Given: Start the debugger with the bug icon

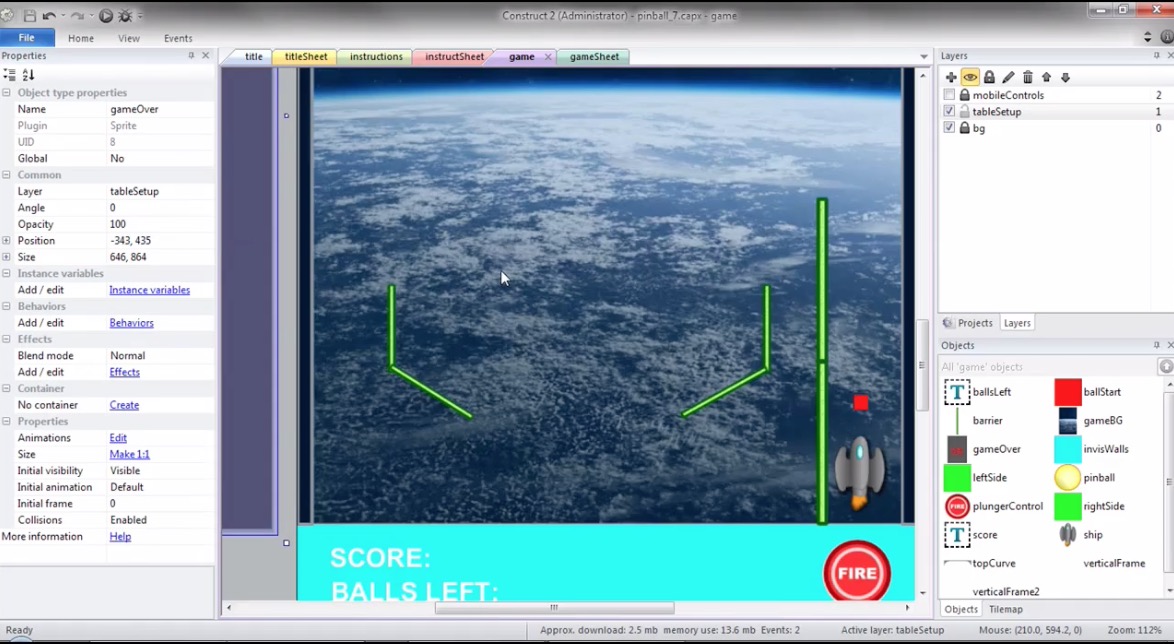Looking at the screenshot, I should (x=125, y=16).
